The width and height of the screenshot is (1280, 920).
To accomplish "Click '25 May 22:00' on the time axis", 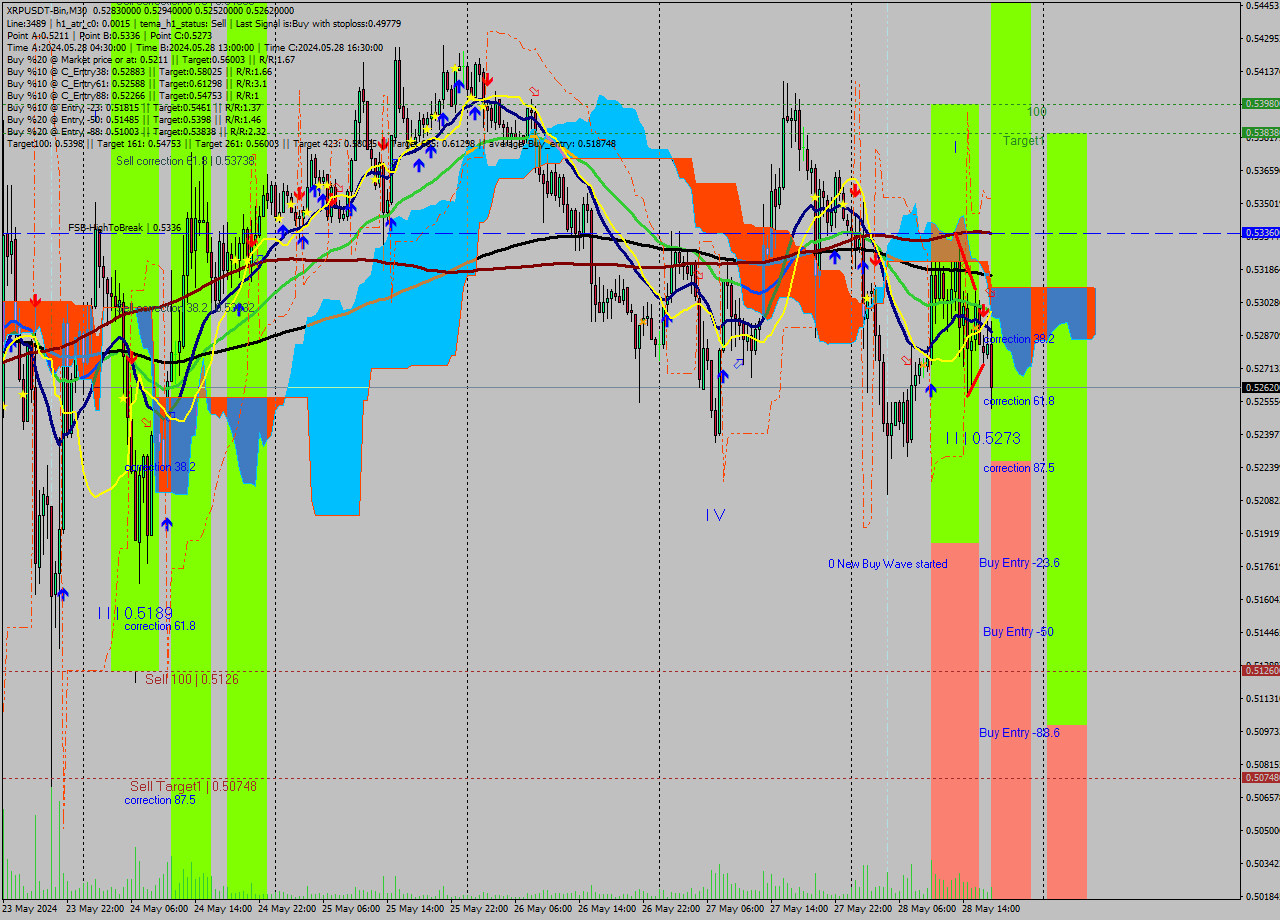I will 480,909.
